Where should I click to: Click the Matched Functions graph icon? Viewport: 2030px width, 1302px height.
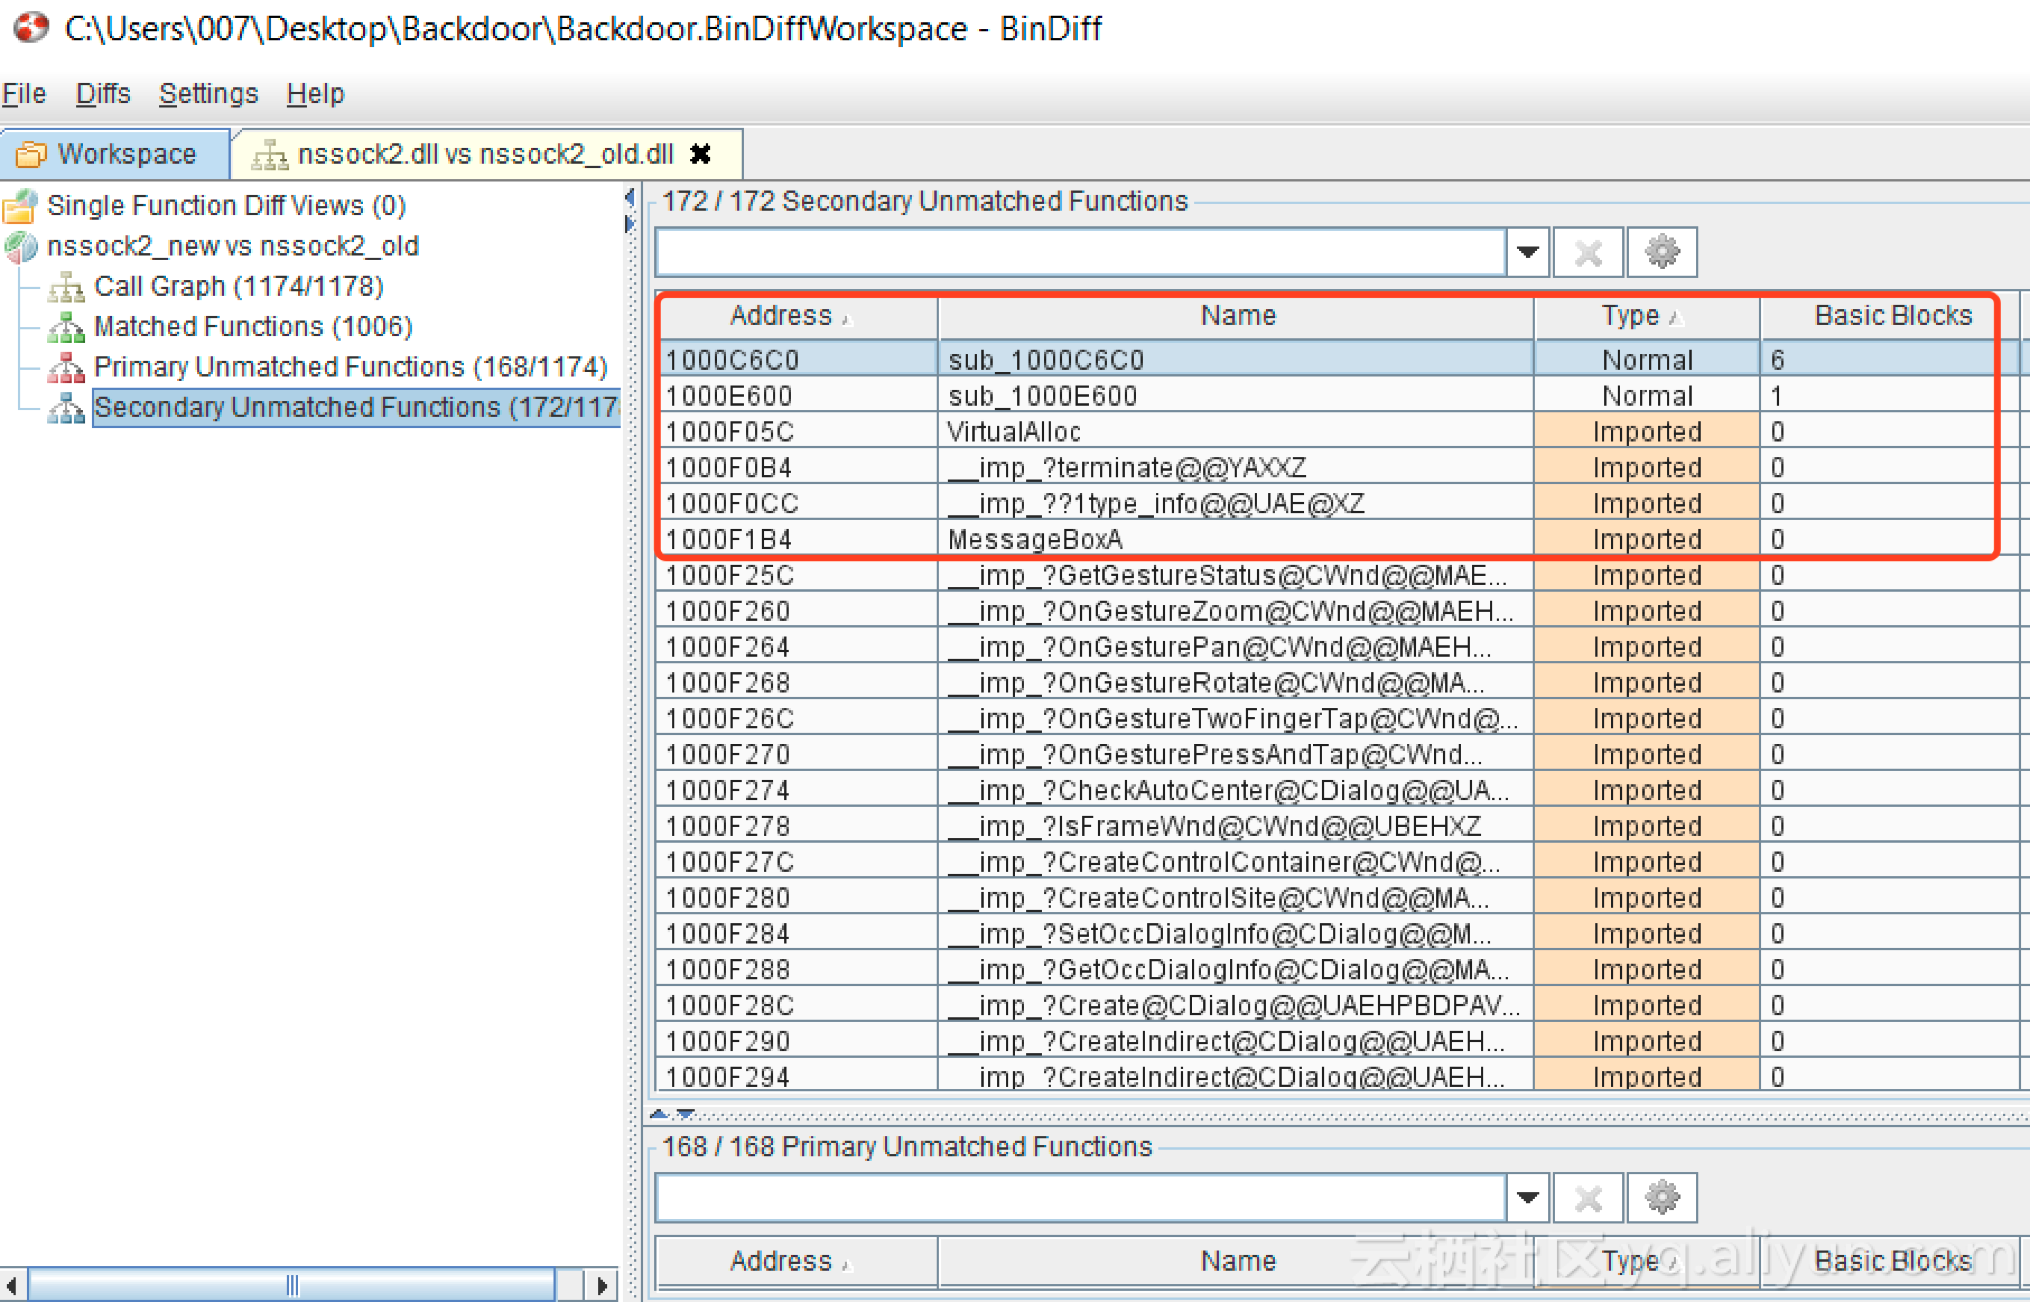coord(65,327)
